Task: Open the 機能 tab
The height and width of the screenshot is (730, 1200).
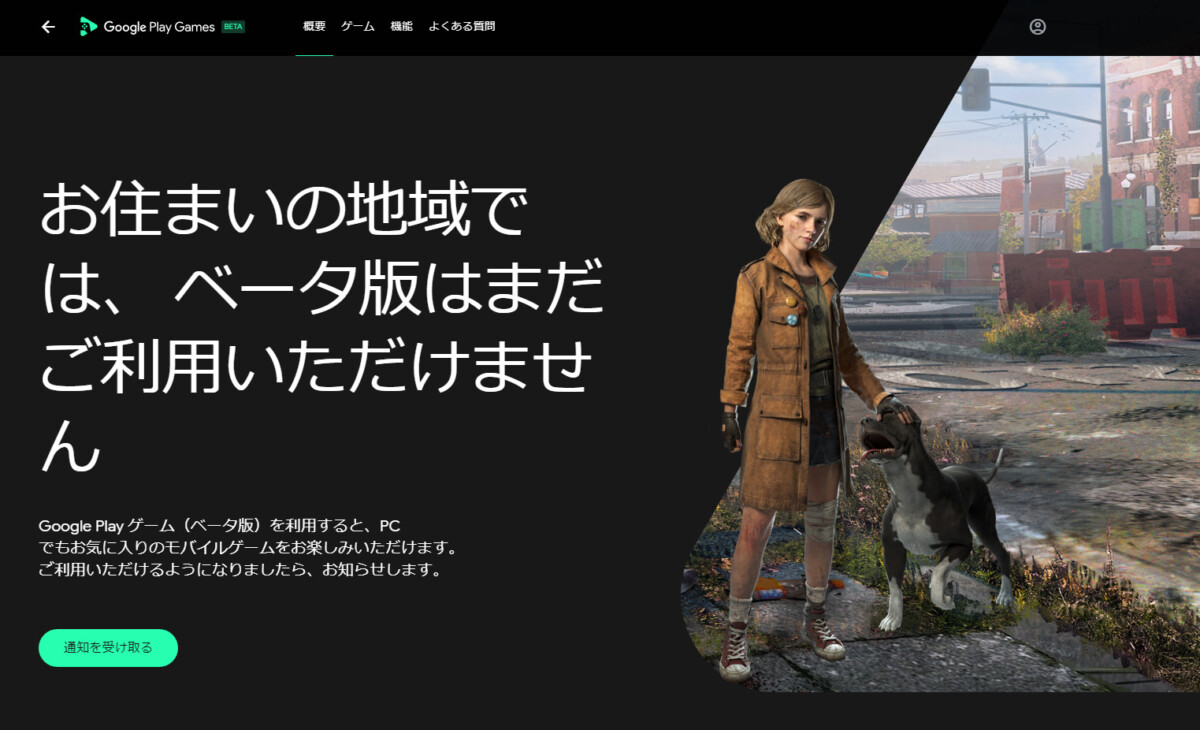Action: coord(401,27)
